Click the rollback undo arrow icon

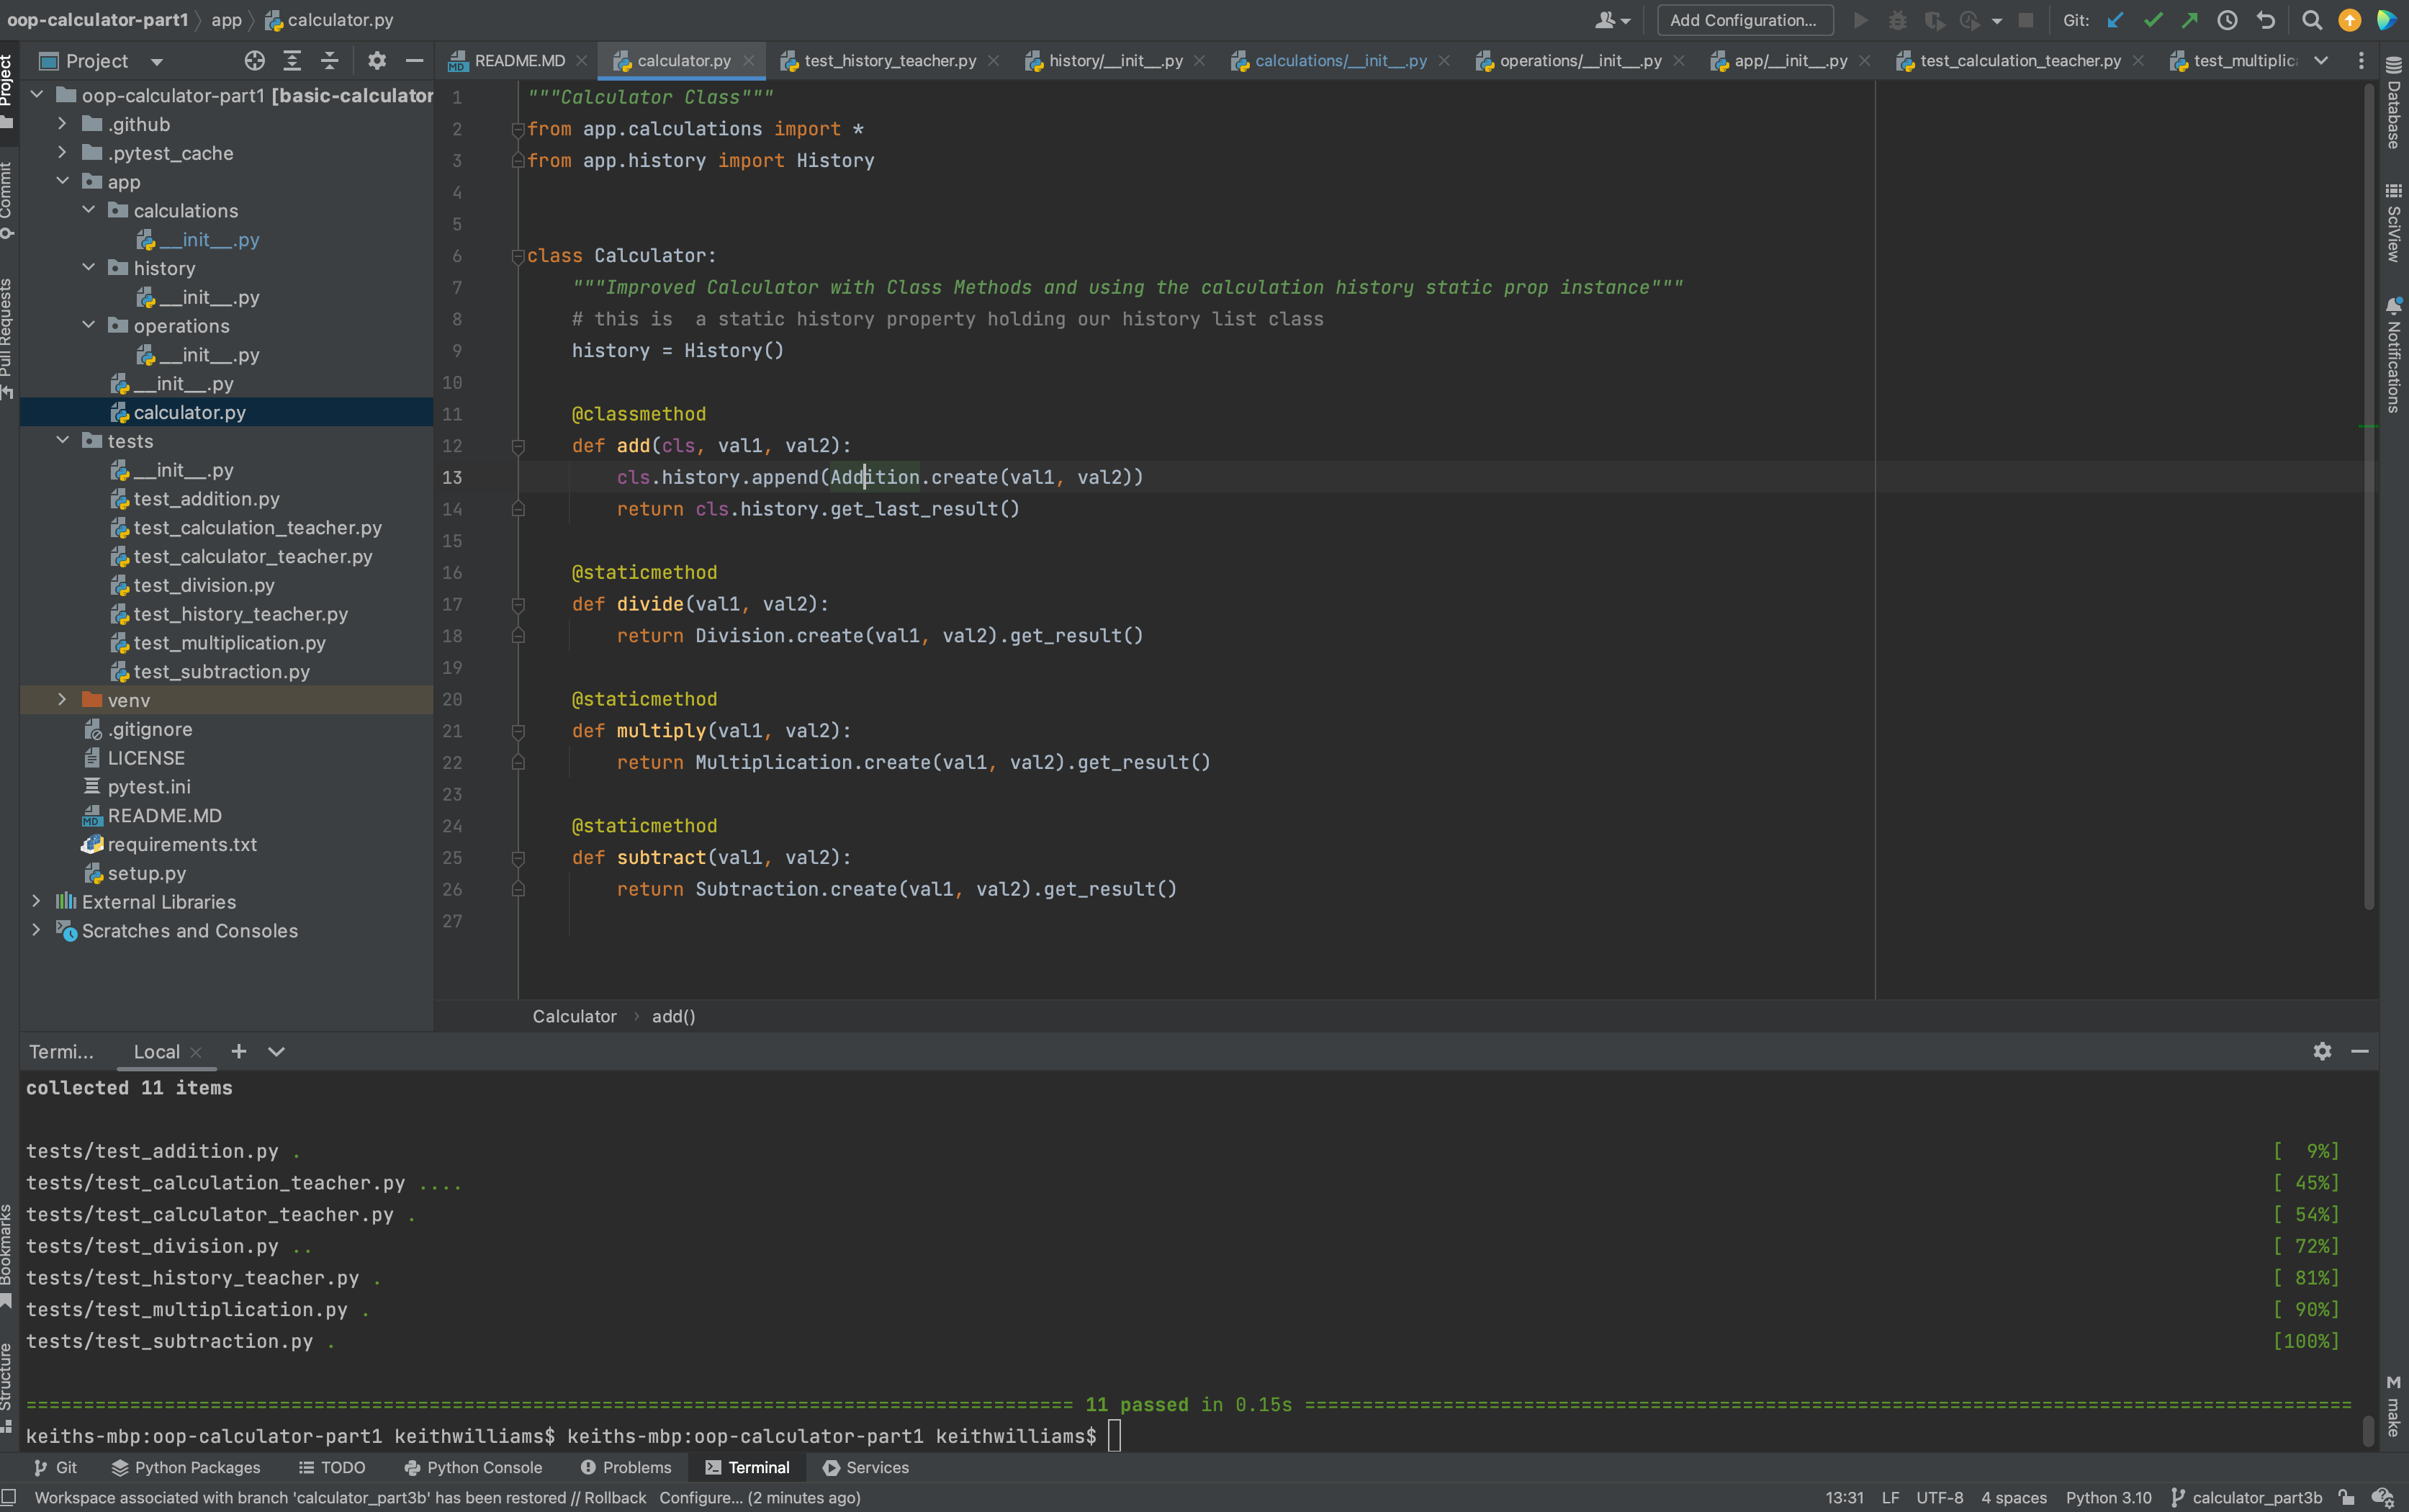[2266, 20]
